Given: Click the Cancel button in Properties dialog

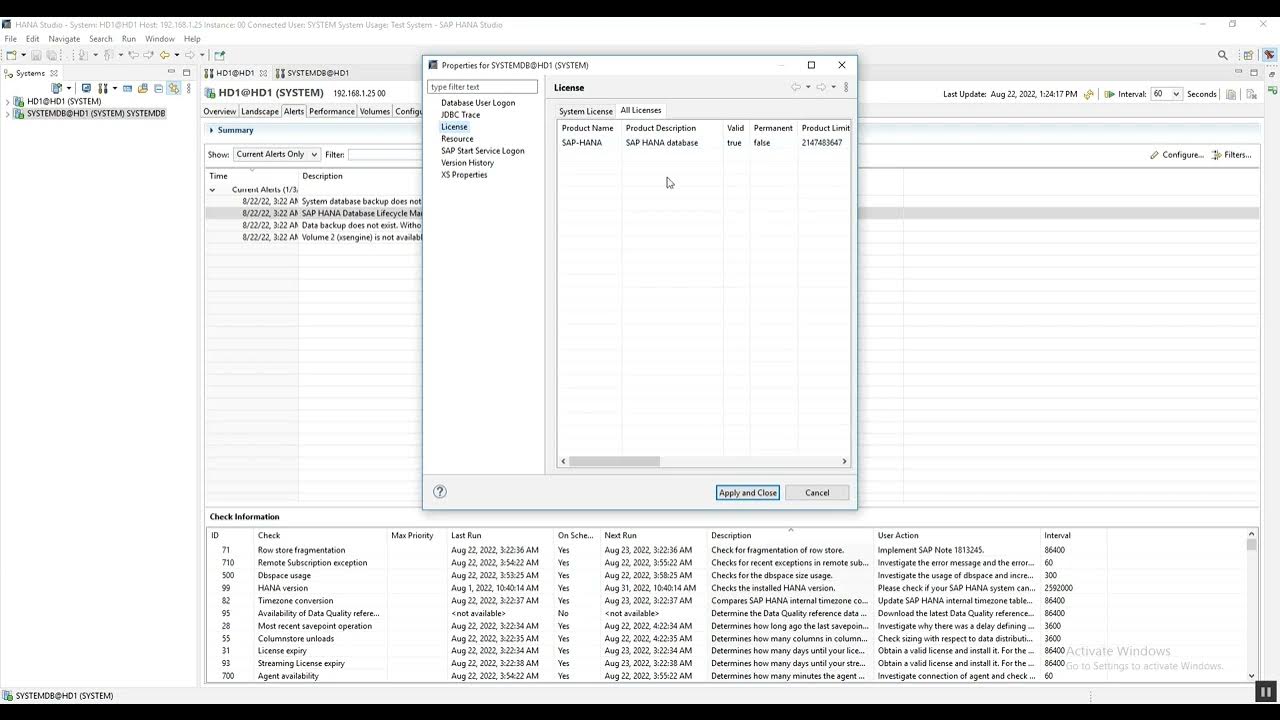Looking at the screenshot, I should pyautogui.click(x=817, y=492).
